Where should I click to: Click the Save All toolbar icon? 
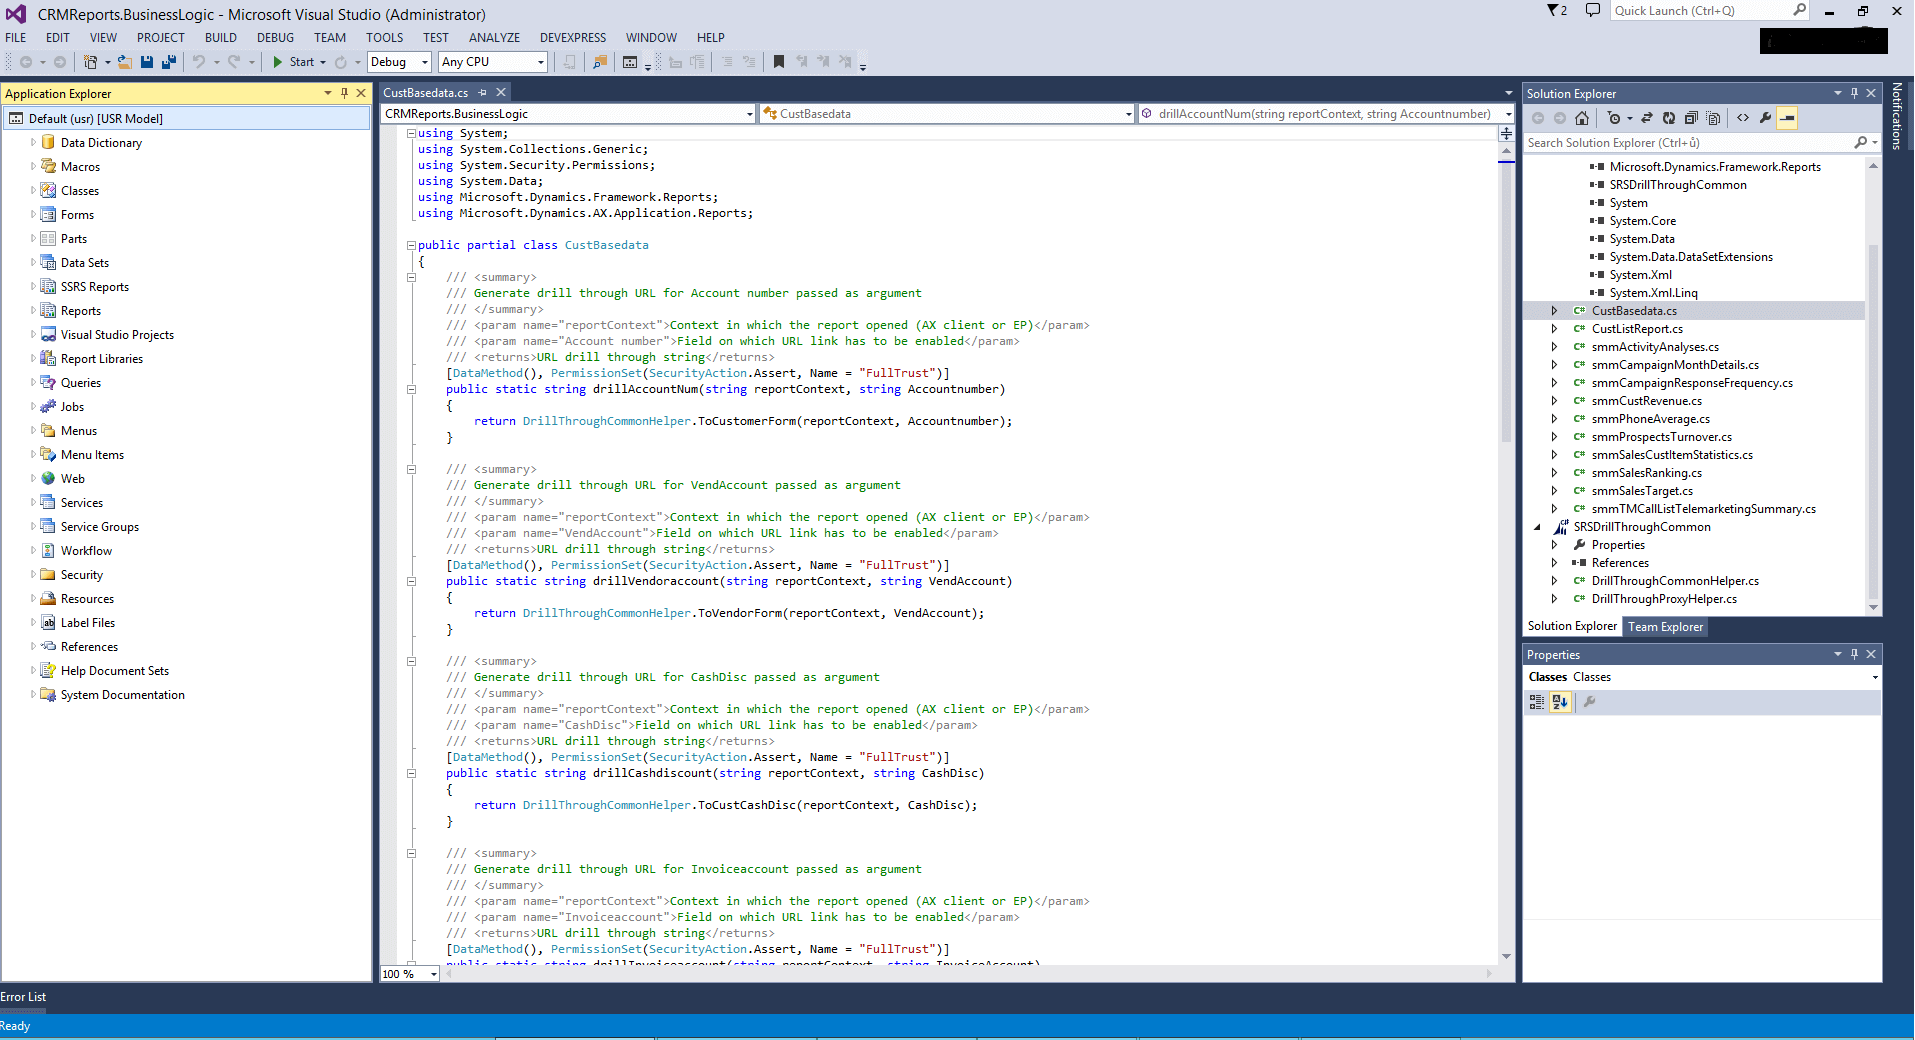click(x=169, y=62)
